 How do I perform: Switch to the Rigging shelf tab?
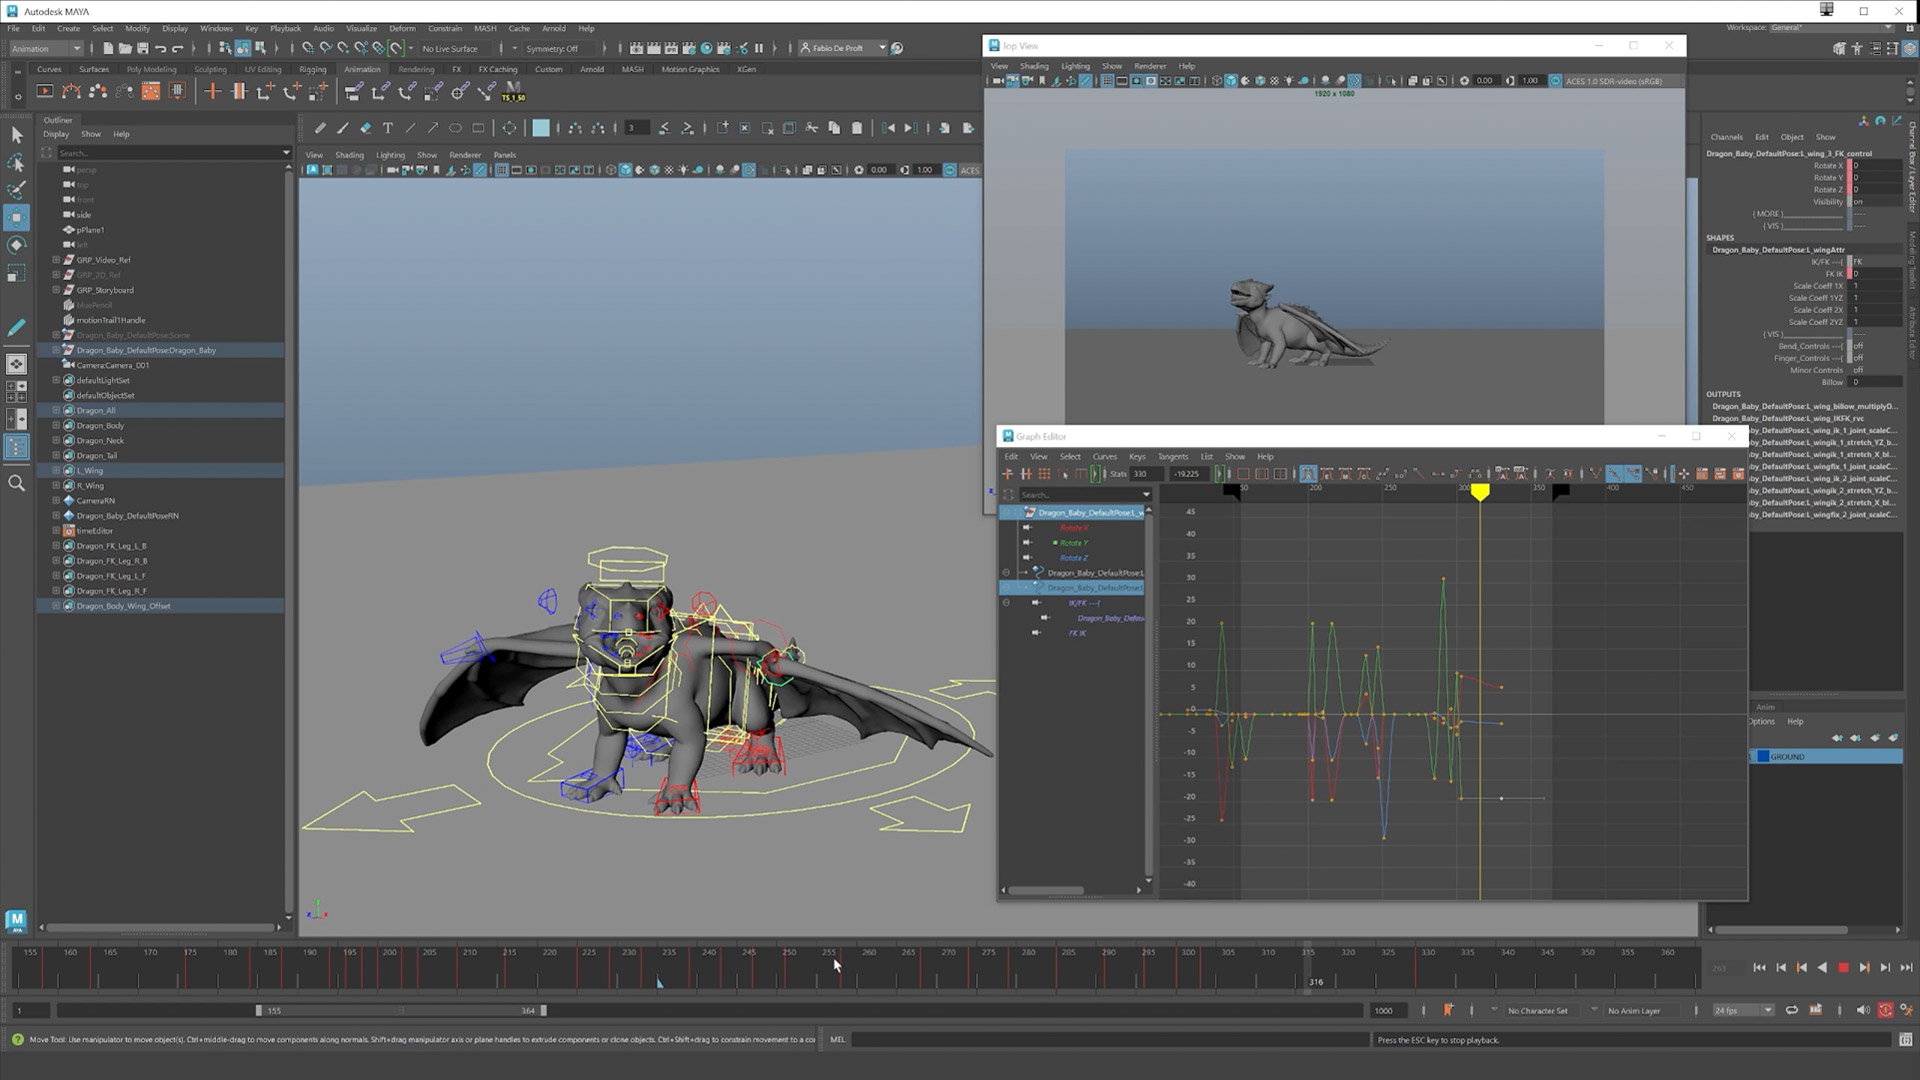click(x=312, y=69)
